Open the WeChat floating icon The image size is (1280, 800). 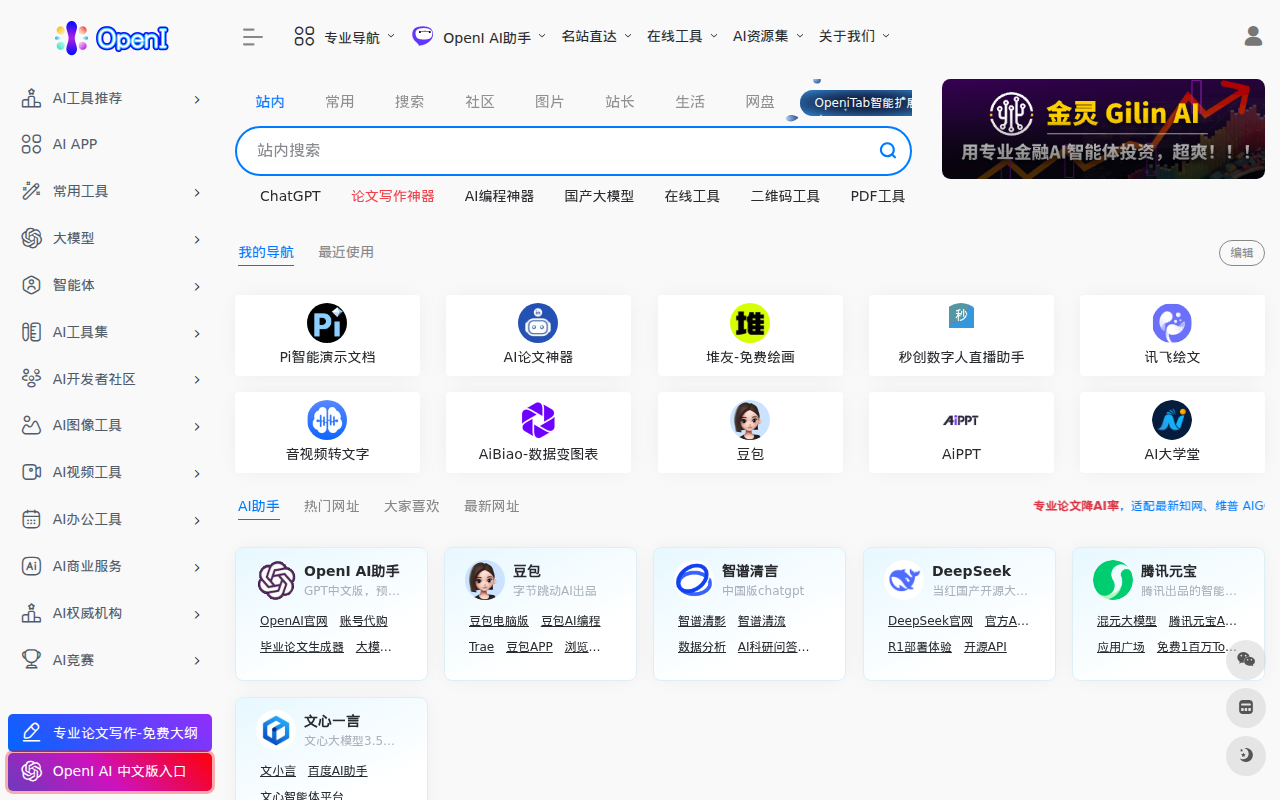pos(1246,659)
